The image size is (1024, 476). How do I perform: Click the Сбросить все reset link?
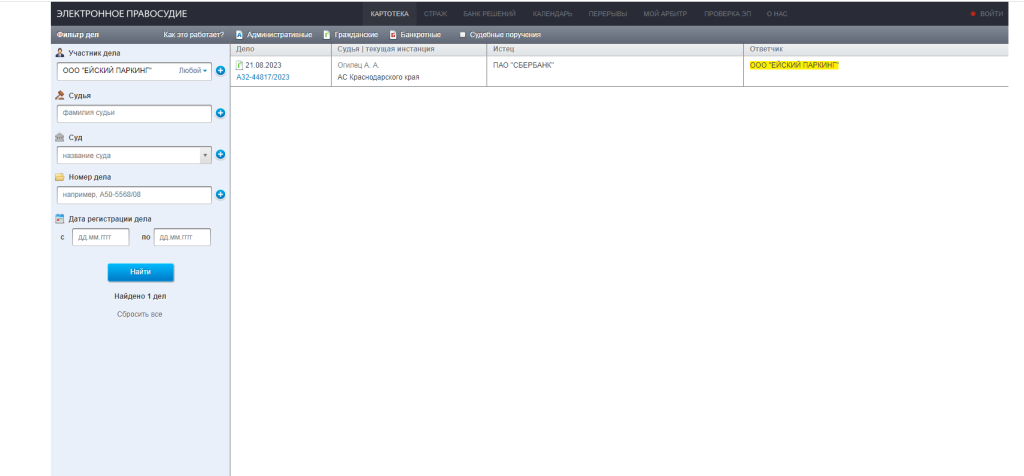pyautogui.click(x=140, y=314)
